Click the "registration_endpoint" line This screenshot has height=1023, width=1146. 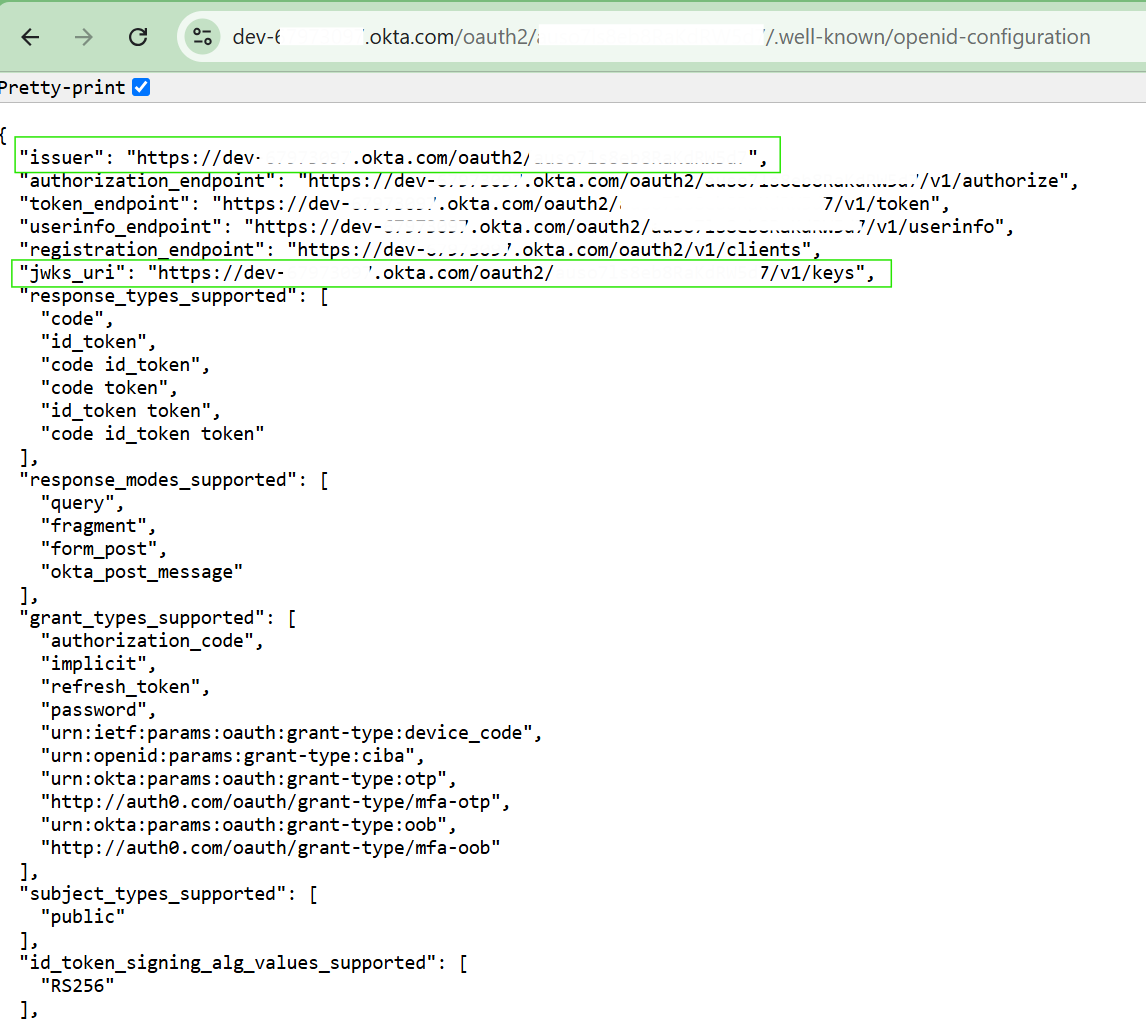click(x=420, y=250)
